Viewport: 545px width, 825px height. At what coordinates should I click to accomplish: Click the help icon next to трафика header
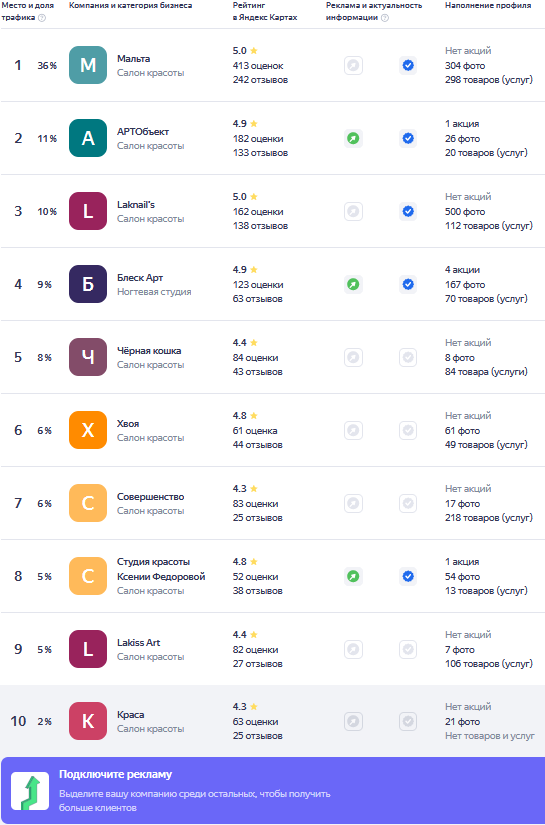click(42, 17)
